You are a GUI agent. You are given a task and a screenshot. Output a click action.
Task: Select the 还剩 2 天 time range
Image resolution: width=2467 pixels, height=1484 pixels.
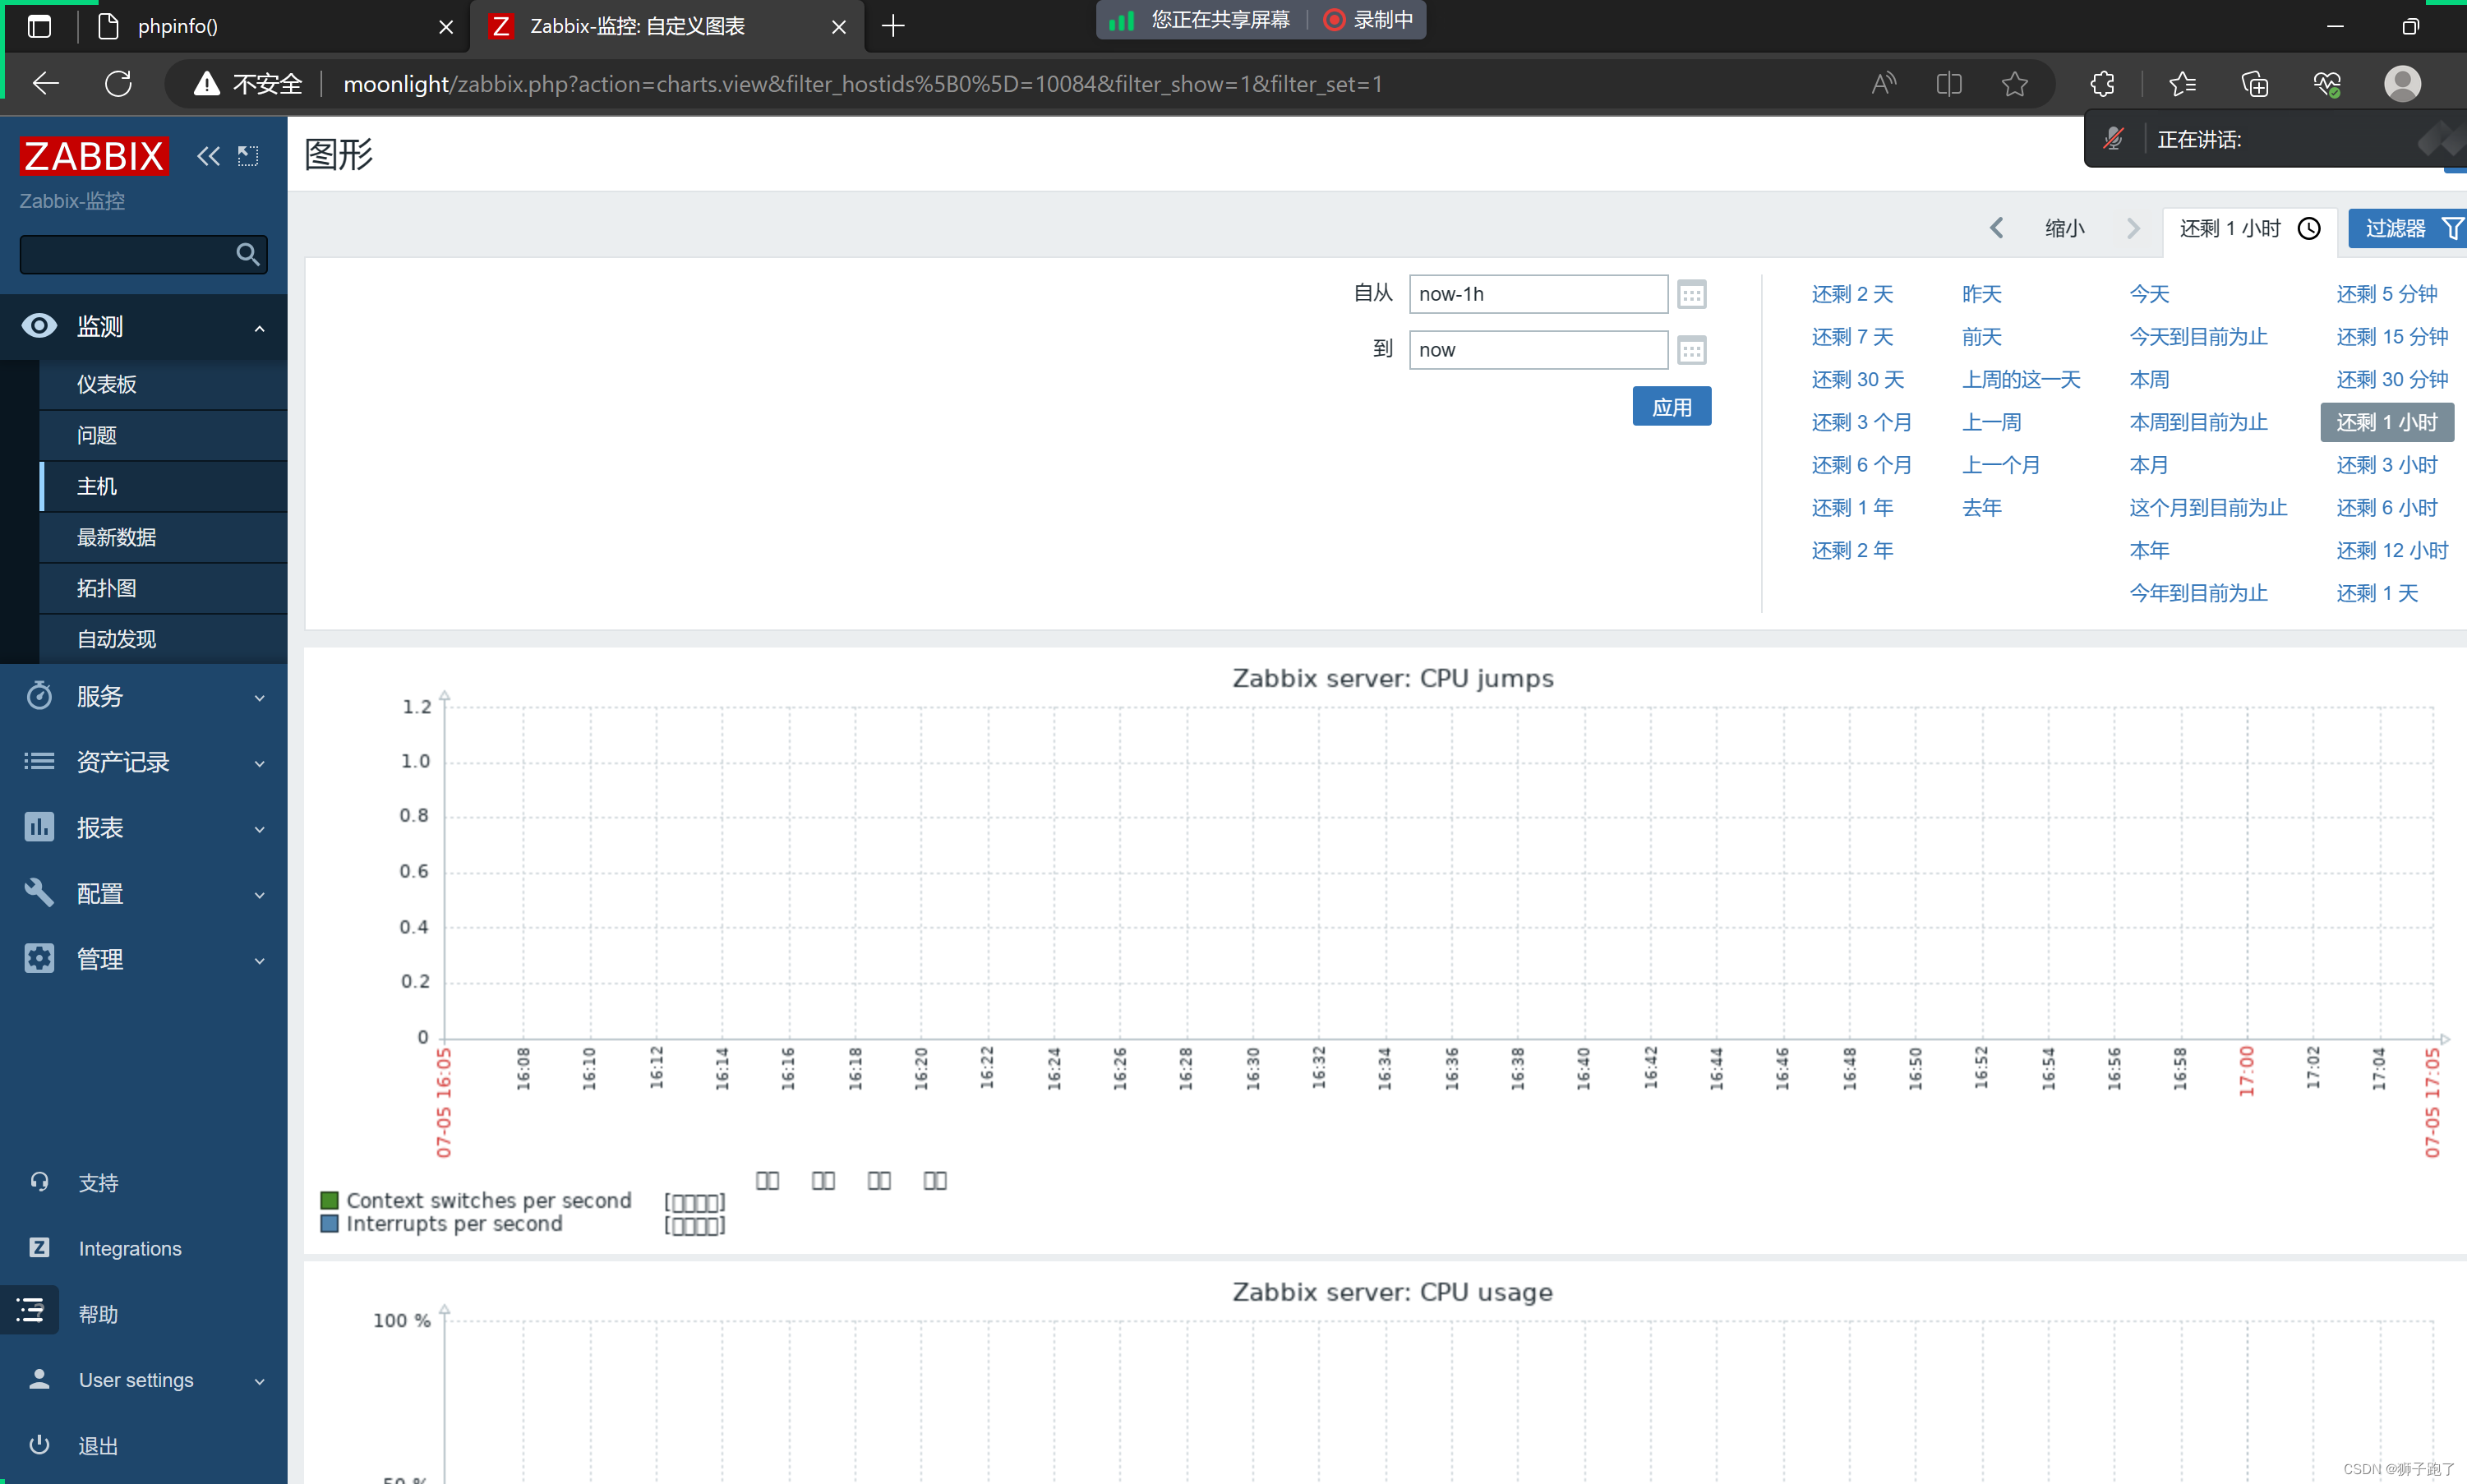[x=1852, y=294]
